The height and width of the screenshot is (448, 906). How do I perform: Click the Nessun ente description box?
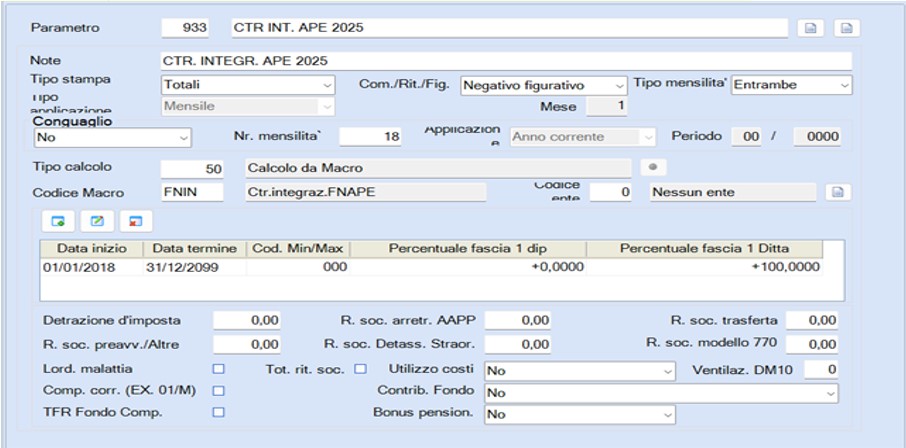coord(733,192)
